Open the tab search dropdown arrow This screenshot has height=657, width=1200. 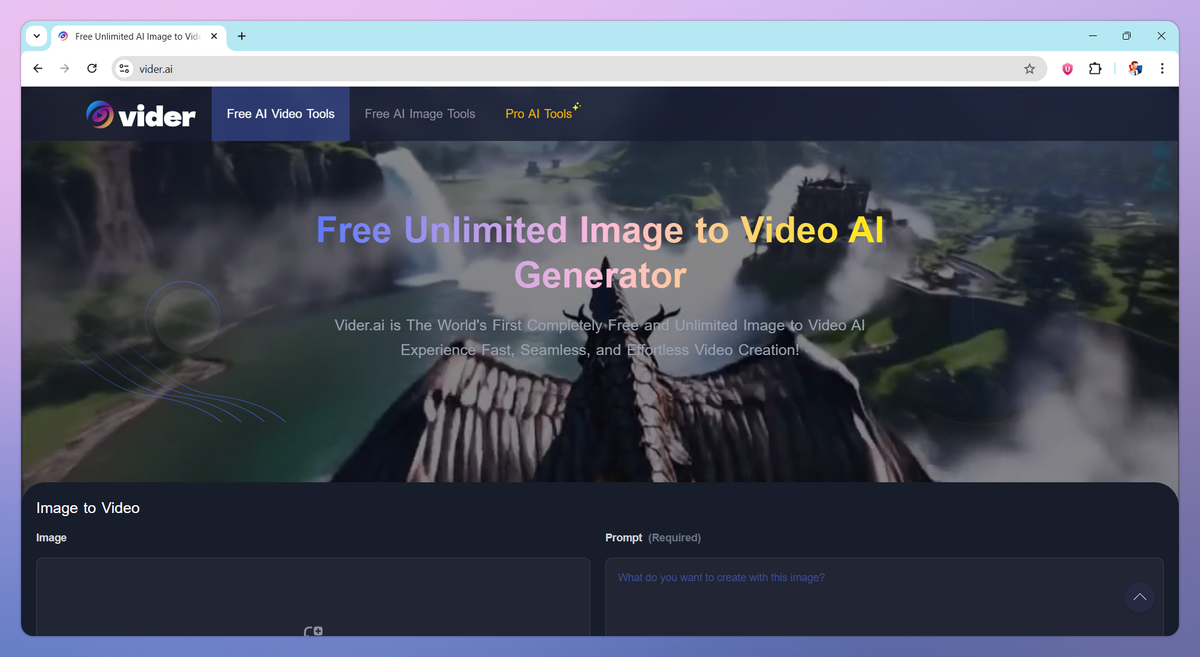pos(37,36)
